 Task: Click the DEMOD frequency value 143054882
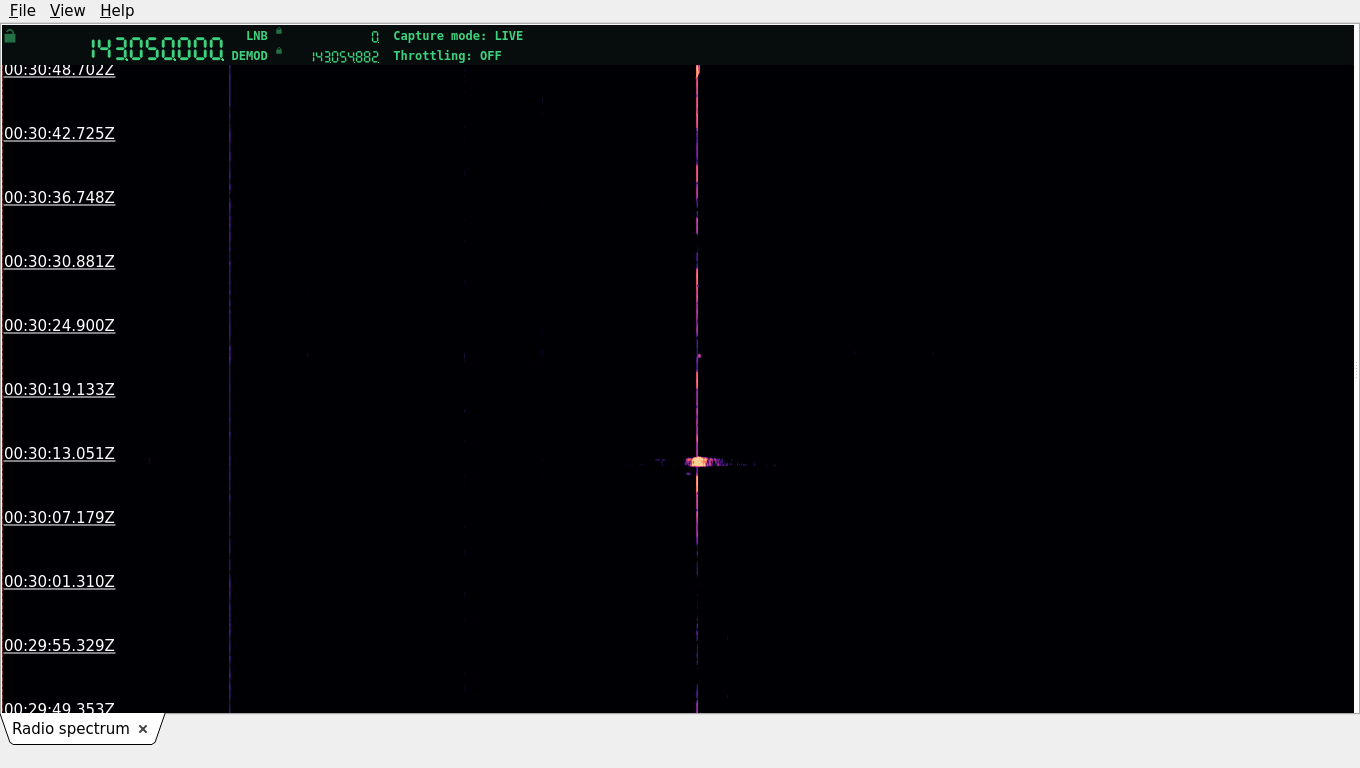pyautogui.click(x=345, y=57)
